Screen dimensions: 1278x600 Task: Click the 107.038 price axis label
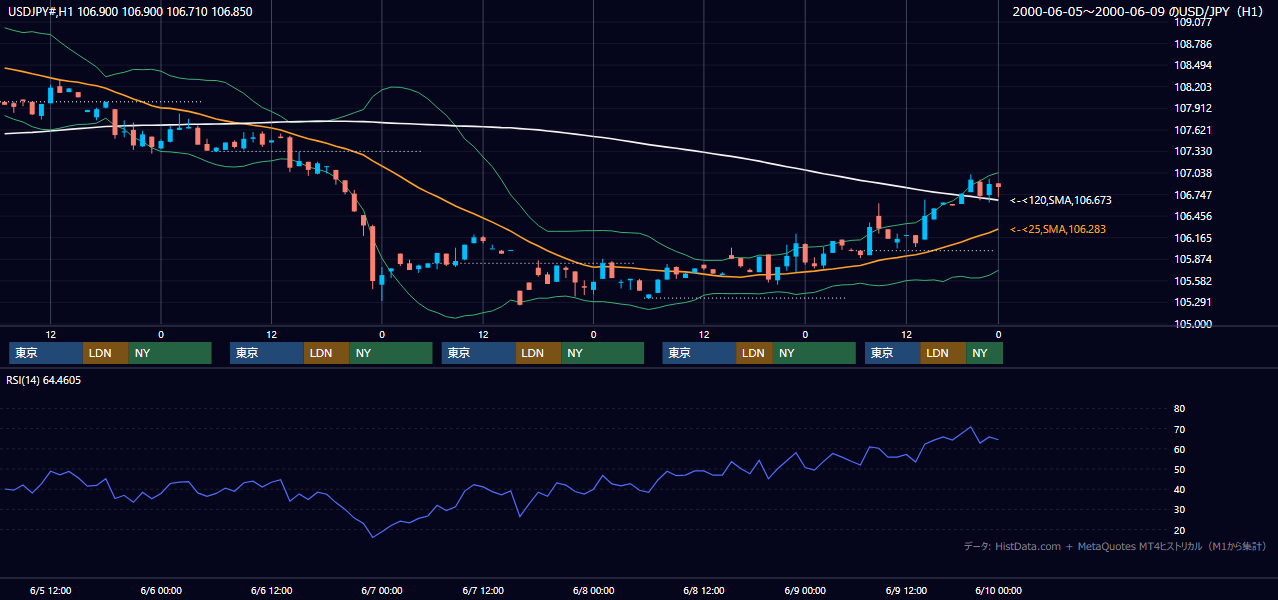[1193, 173]
